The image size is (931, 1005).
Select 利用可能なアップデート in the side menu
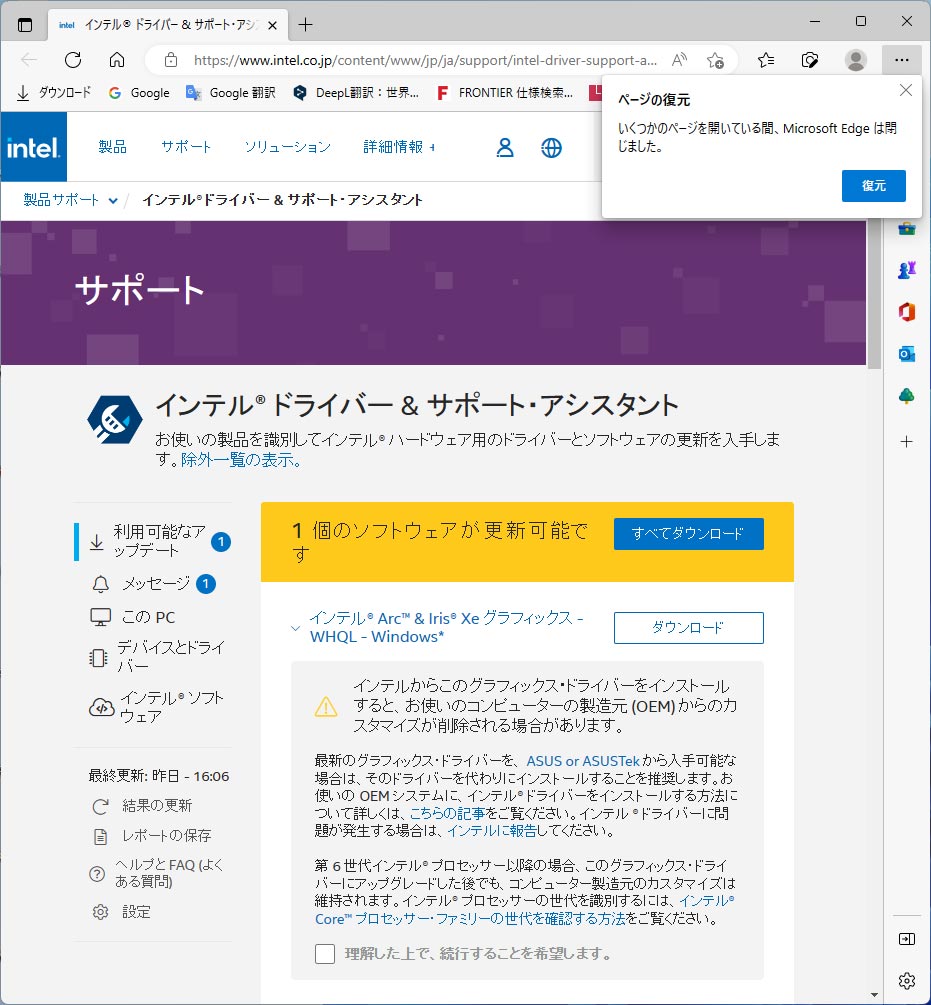(152, 542)
